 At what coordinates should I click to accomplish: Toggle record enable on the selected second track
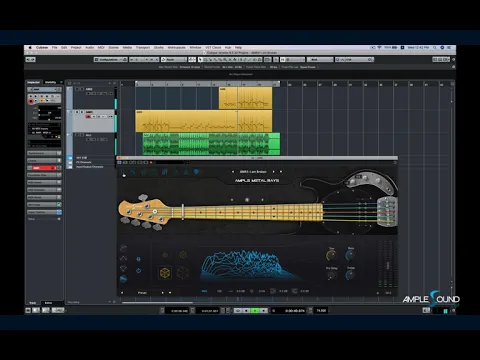[88, 116]
